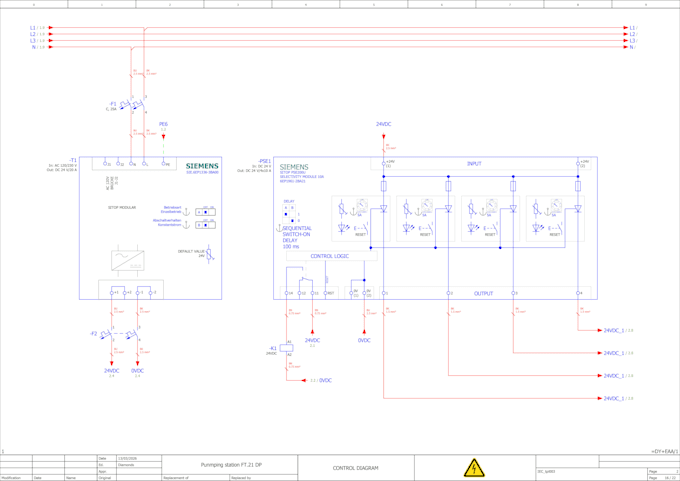Select the -F1 circuit breaker symbol
The image size is (680, 481).
click(x=132, y=105)
